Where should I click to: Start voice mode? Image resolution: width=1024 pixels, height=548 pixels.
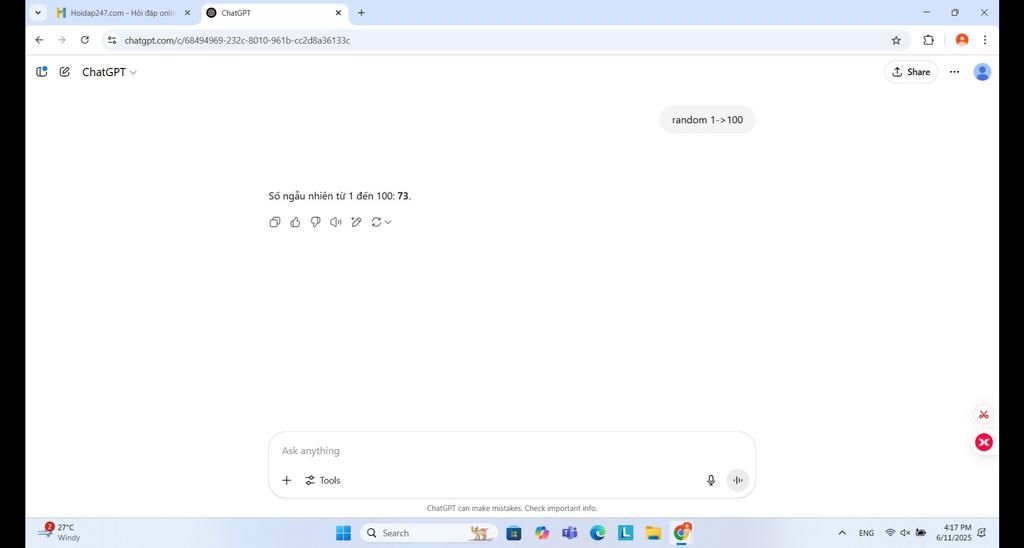point(737,480)
